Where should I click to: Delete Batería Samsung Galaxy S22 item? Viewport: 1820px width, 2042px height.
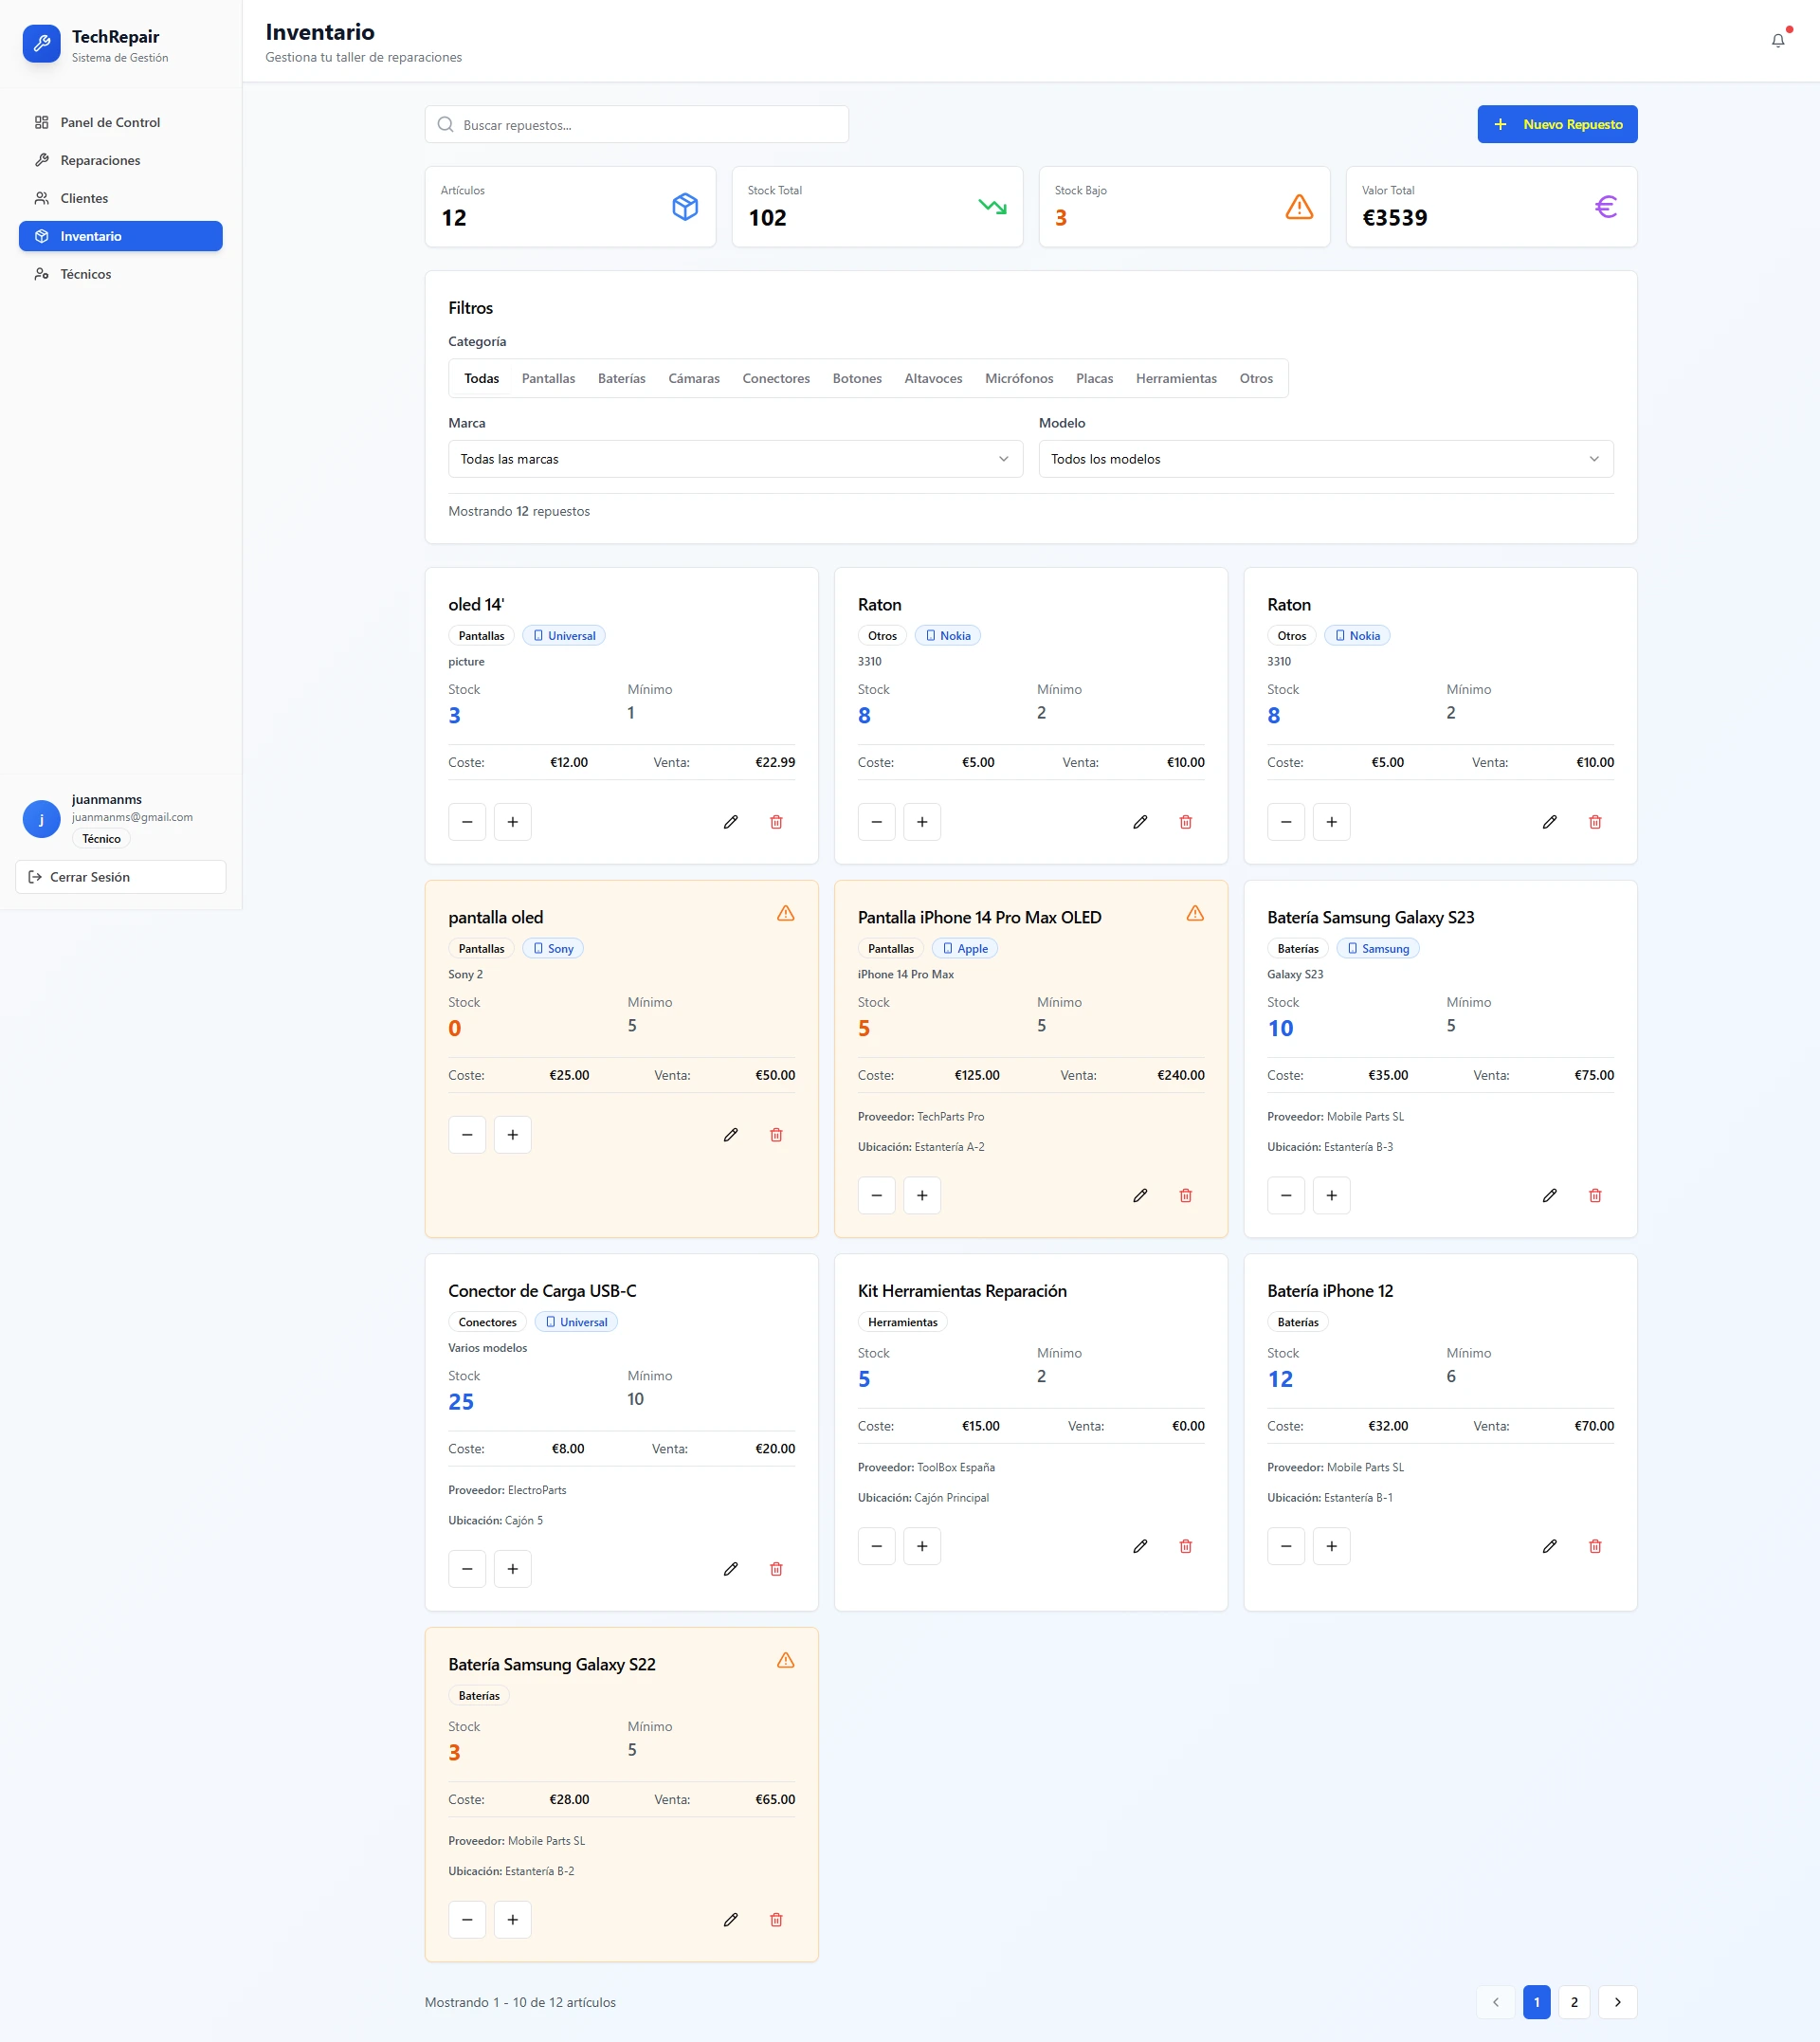tap(776, 1920)
